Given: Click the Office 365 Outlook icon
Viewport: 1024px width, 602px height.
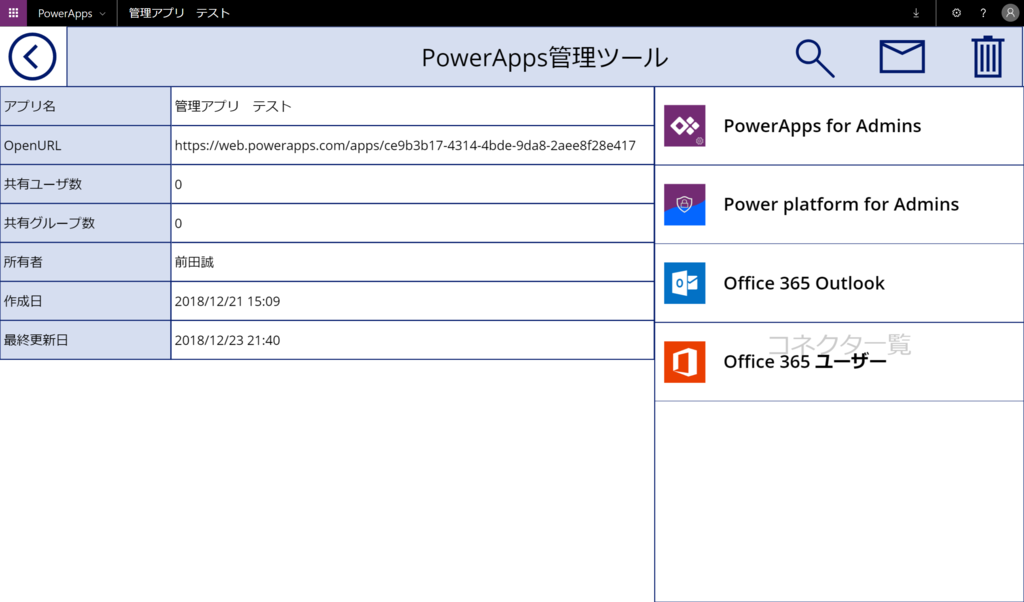Looking at the screenshot, I should pos(684,283).
